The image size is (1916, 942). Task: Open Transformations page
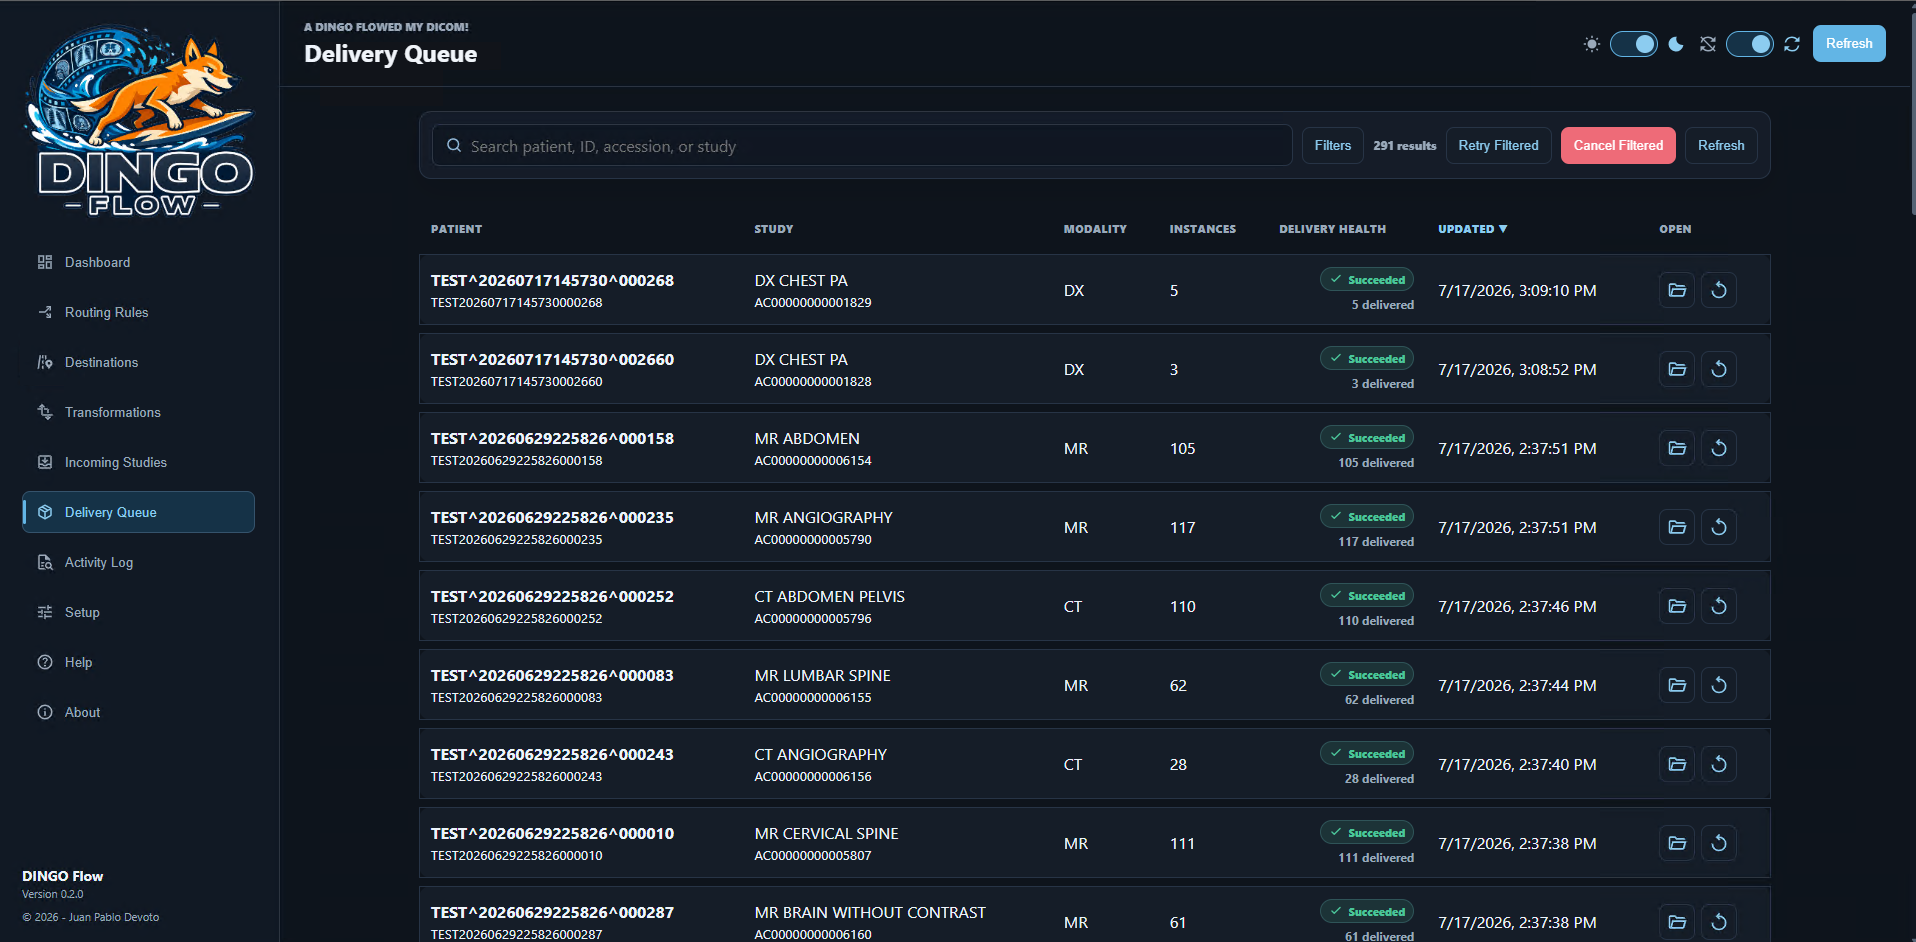[x=138, y=412]
